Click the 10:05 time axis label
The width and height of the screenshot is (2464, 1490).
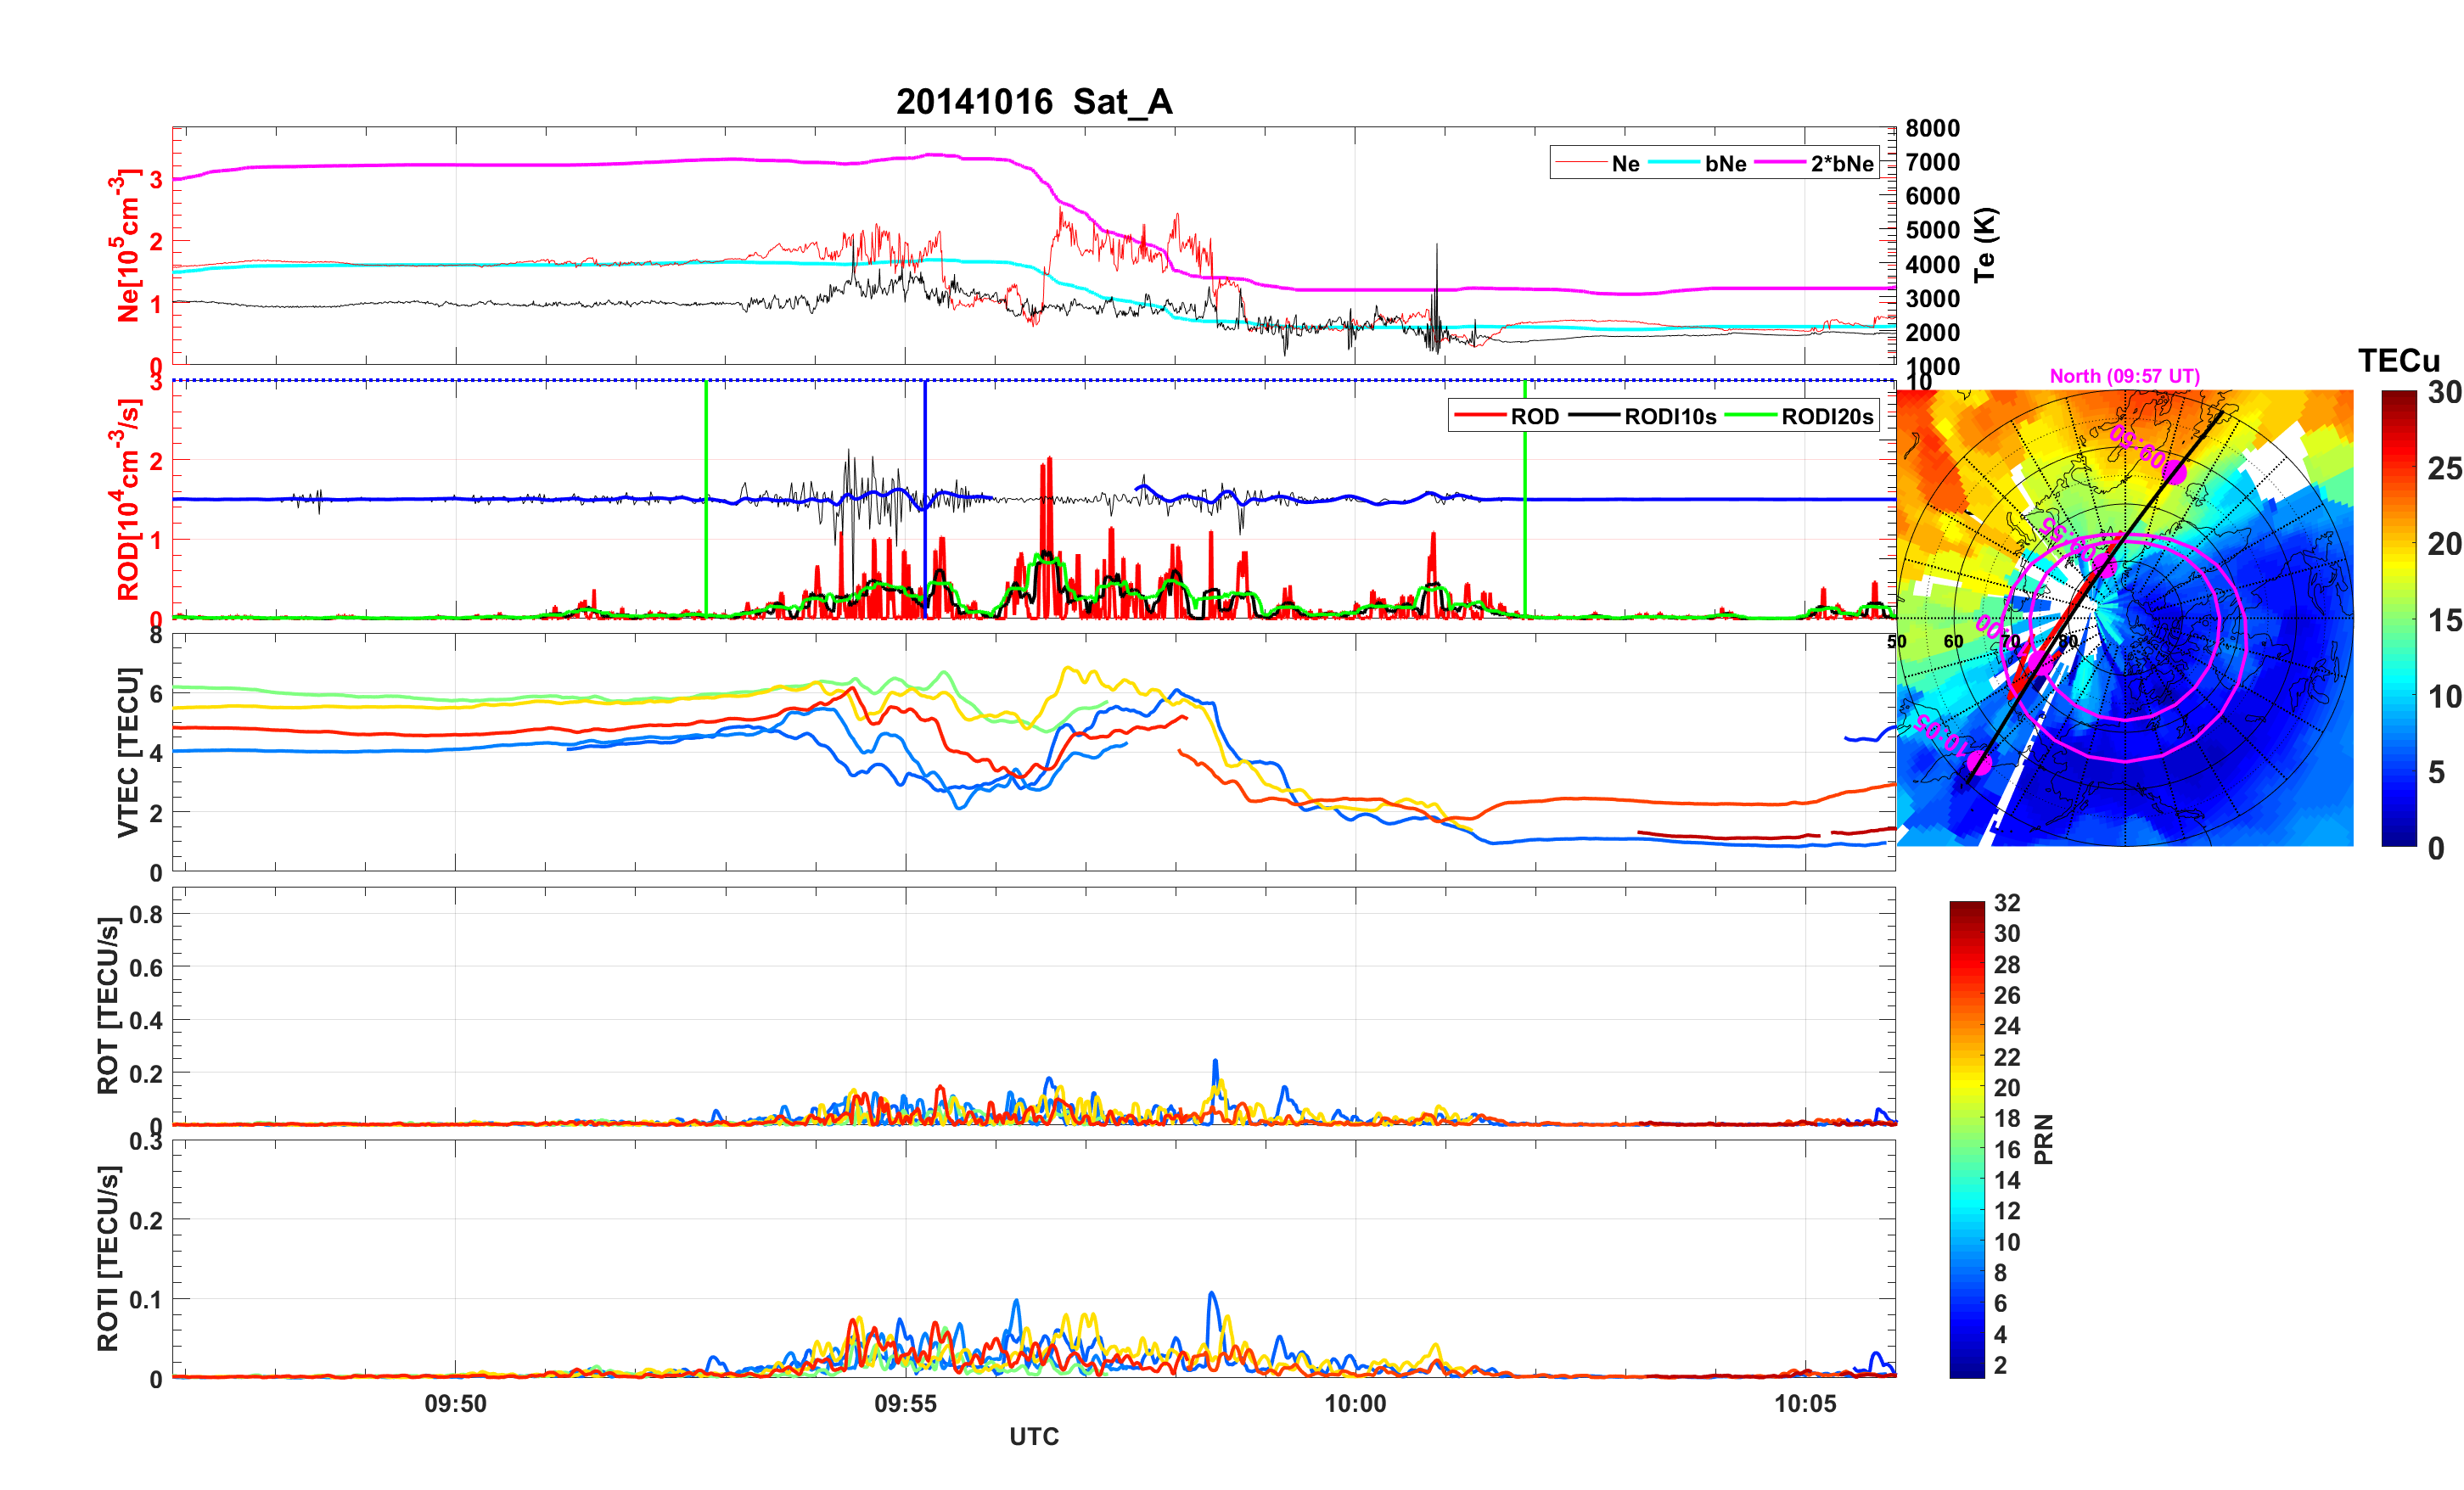pos(1805,1404)
